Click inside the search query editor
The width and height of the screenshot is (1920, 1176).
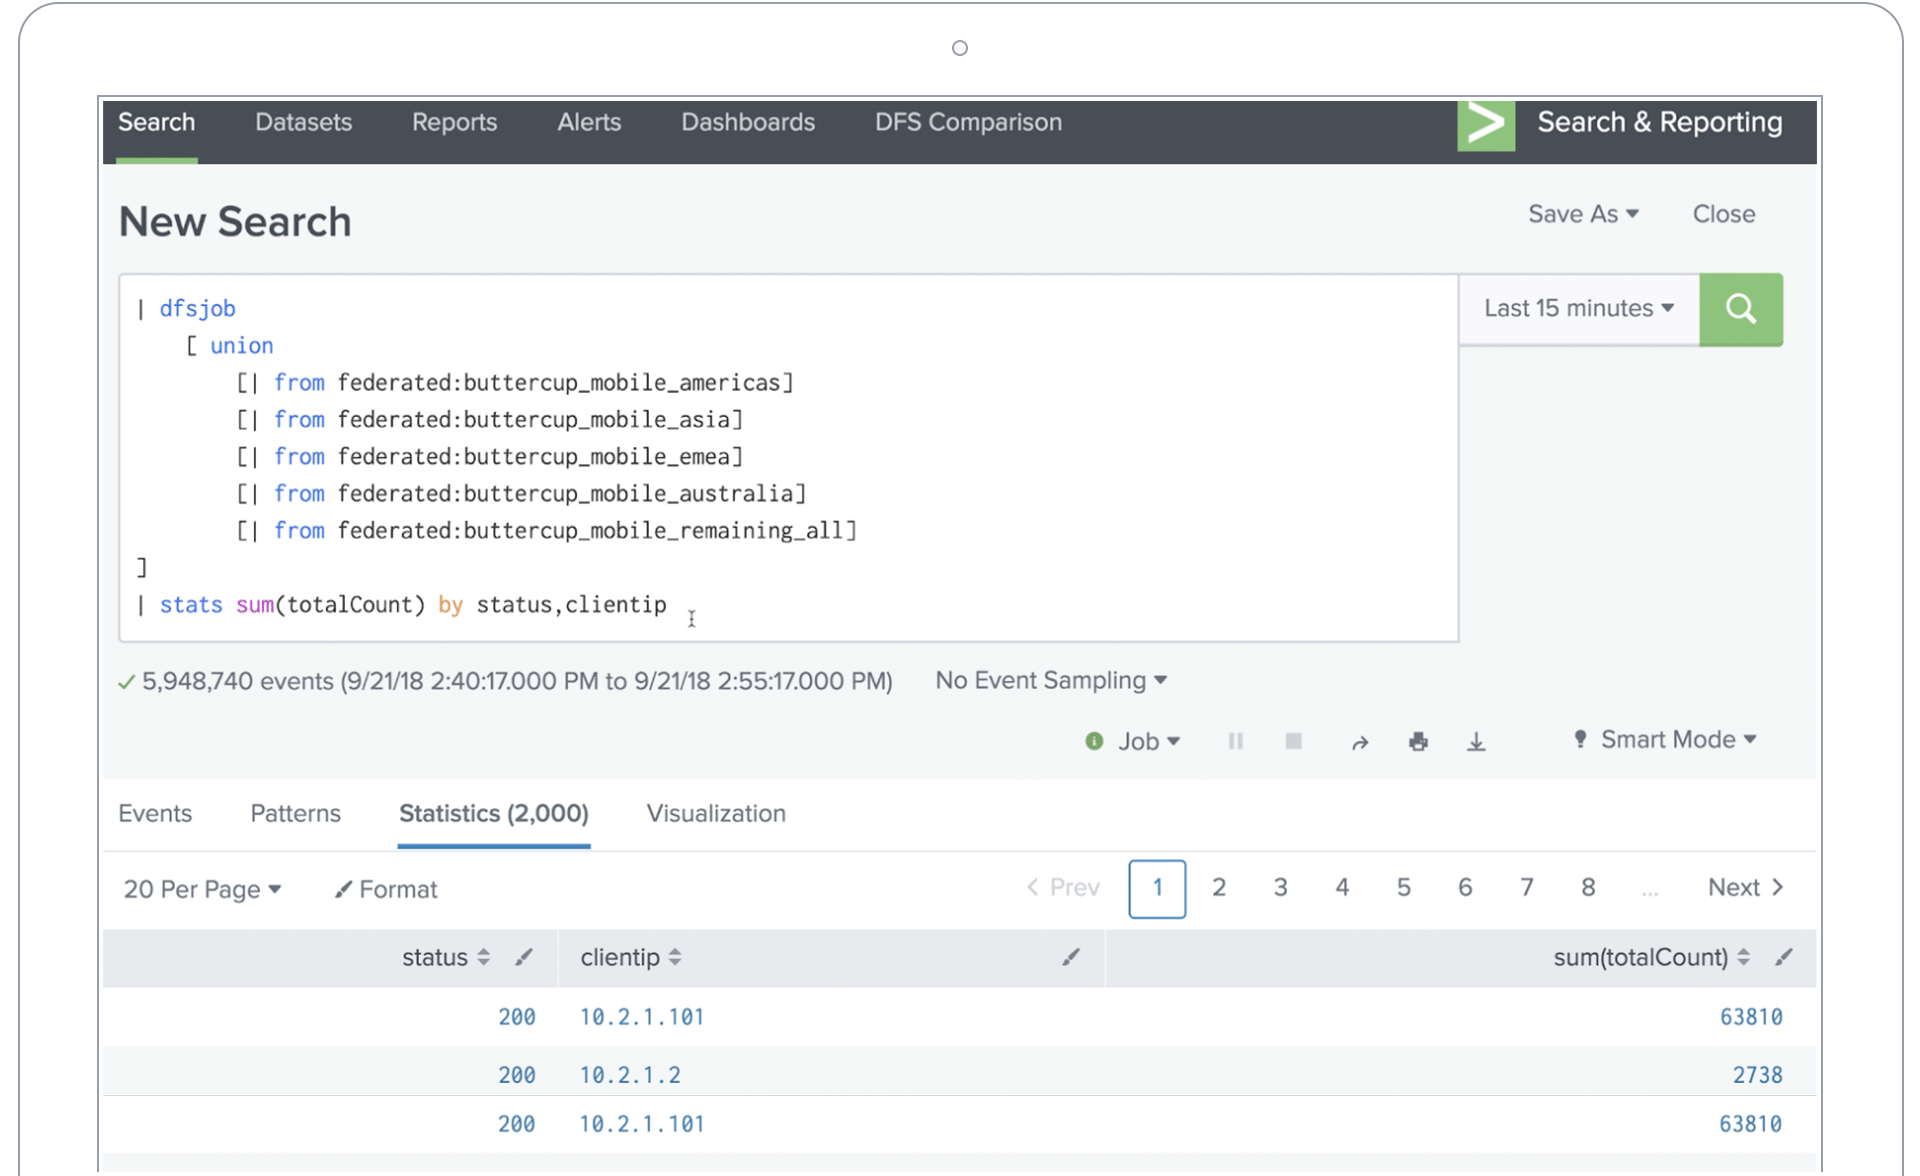pos(789,458)
